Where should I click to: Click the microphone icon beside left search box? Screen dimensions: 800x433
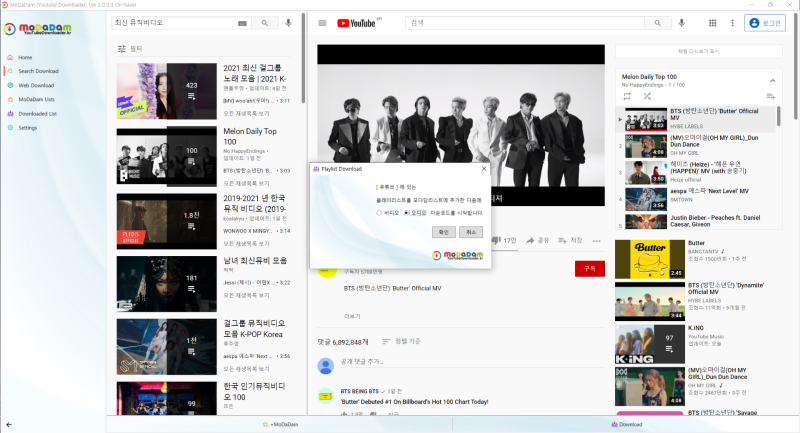pos(288,23)
